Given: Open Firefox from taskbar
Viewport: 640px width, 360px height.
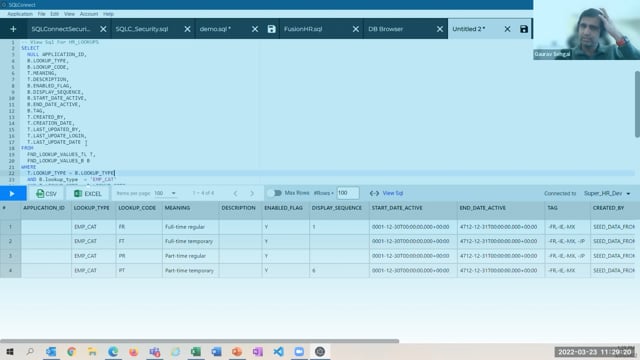Looking at the screenshot, I should [x=133, y=351].
